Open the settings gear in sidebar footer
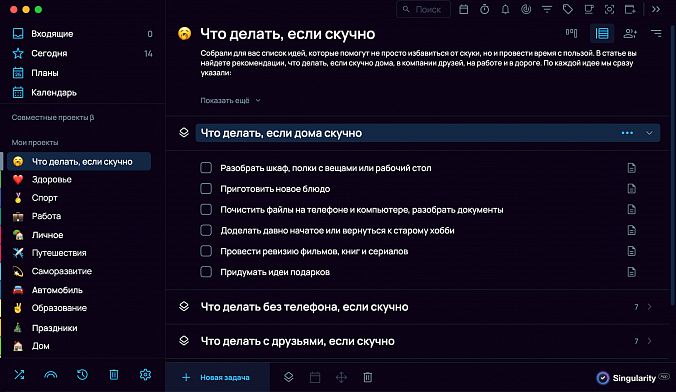The width and height of the screenshot is (676, 392). tap(145, 374)
